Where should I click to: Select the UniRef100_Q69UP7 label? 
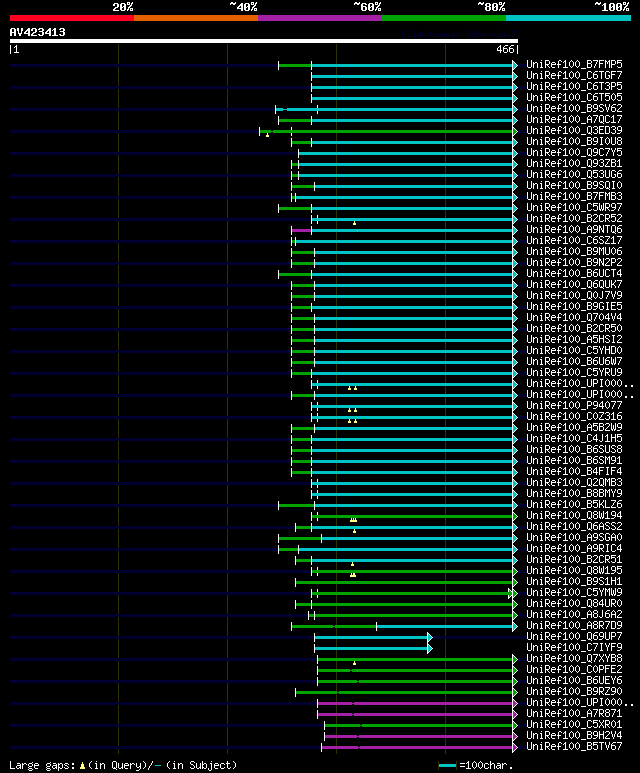tap(574, 636)
